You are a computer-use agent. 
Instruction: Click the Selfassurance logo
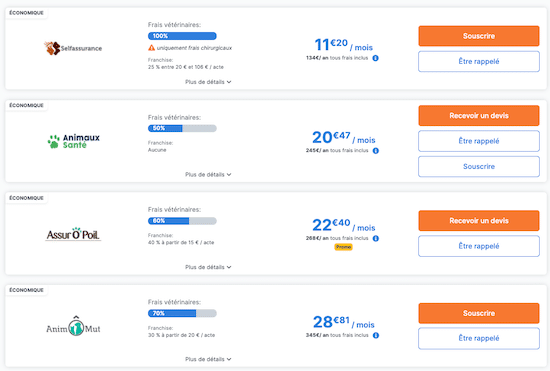pyautogui.click(x=73, y=48)
